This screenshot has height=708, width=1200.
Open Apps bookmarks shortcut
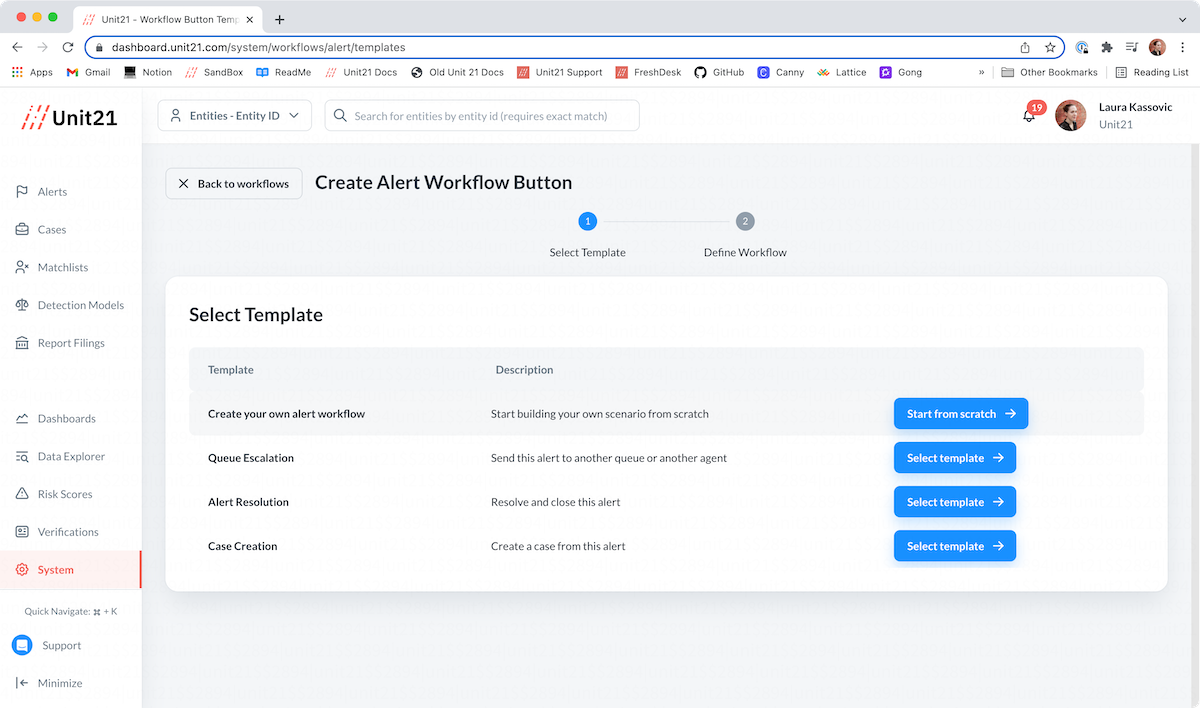pos(32,72)
